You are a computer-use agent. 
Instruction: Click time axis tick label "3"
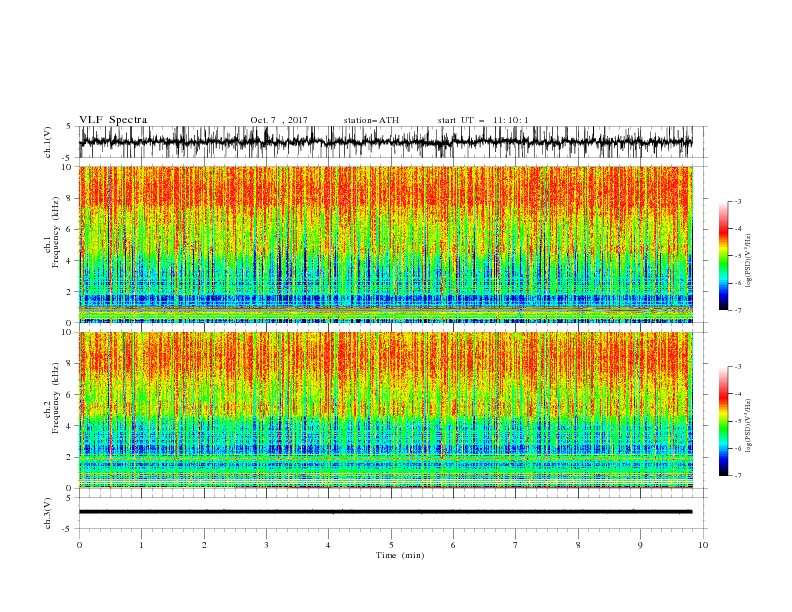click(x=267, y=545)
